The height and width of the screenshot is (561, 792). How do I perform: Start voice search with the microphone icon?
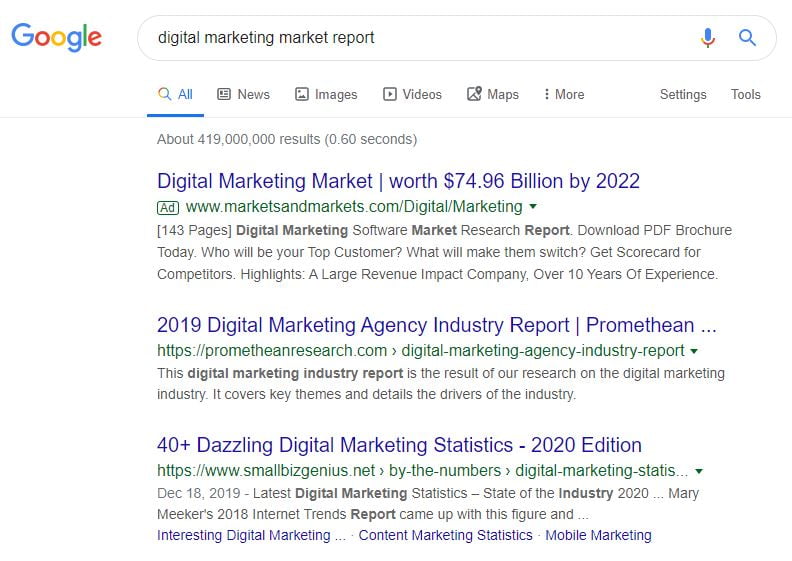coord(708,38)
